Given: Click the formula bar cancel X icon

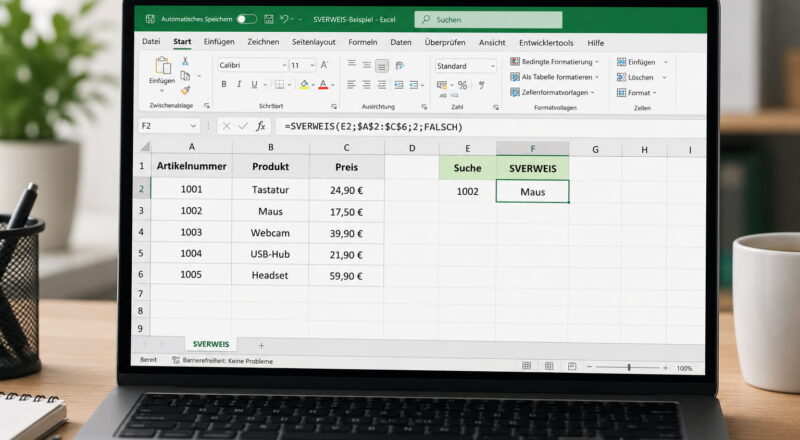Looking at the screenshot, I should (227, 126).
